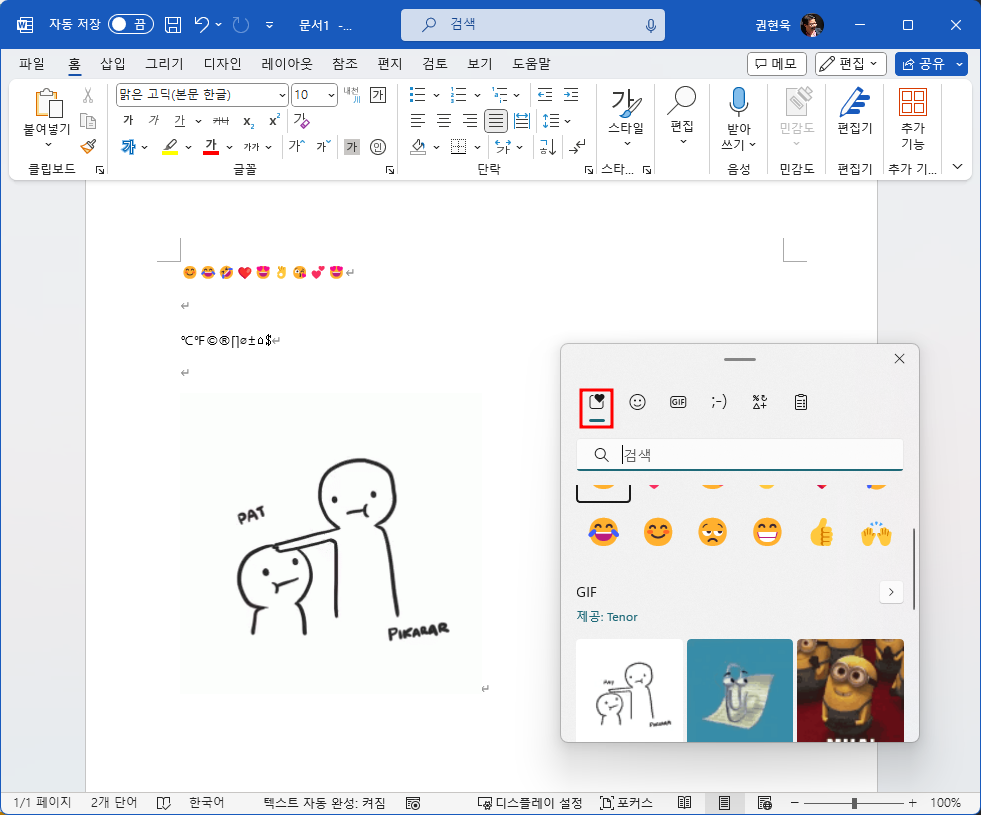Image resolution: width=981 pixels, height=815 pixels.
Task: Apply the red font color swatch
Action: tap(211, 147)
